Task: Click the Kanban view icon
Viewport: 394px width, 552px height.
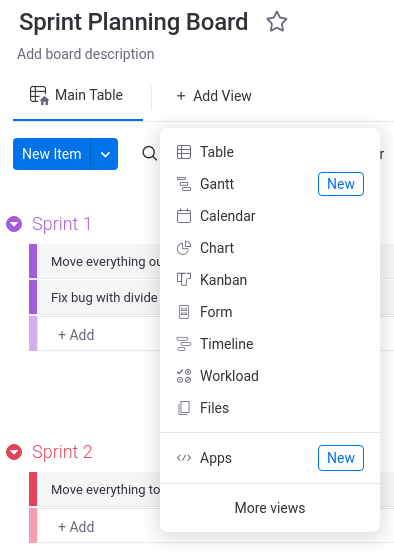Action: (184, 280)
